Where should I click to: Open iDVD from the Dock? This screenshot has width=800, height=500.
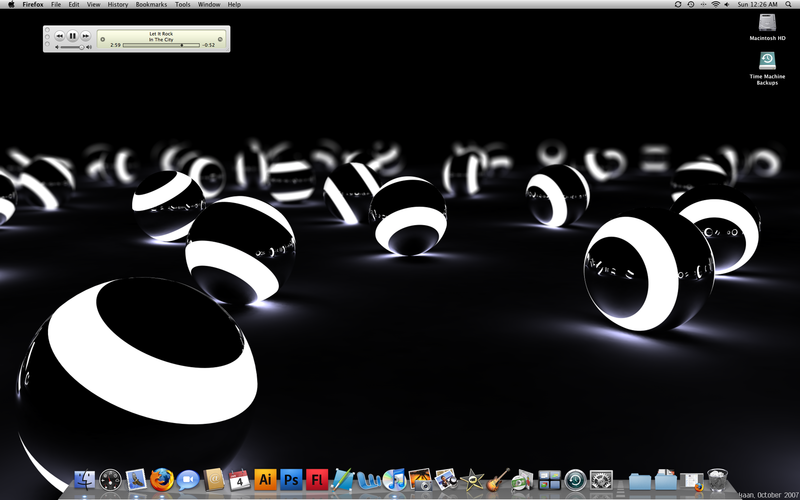(x=522, y=480)
